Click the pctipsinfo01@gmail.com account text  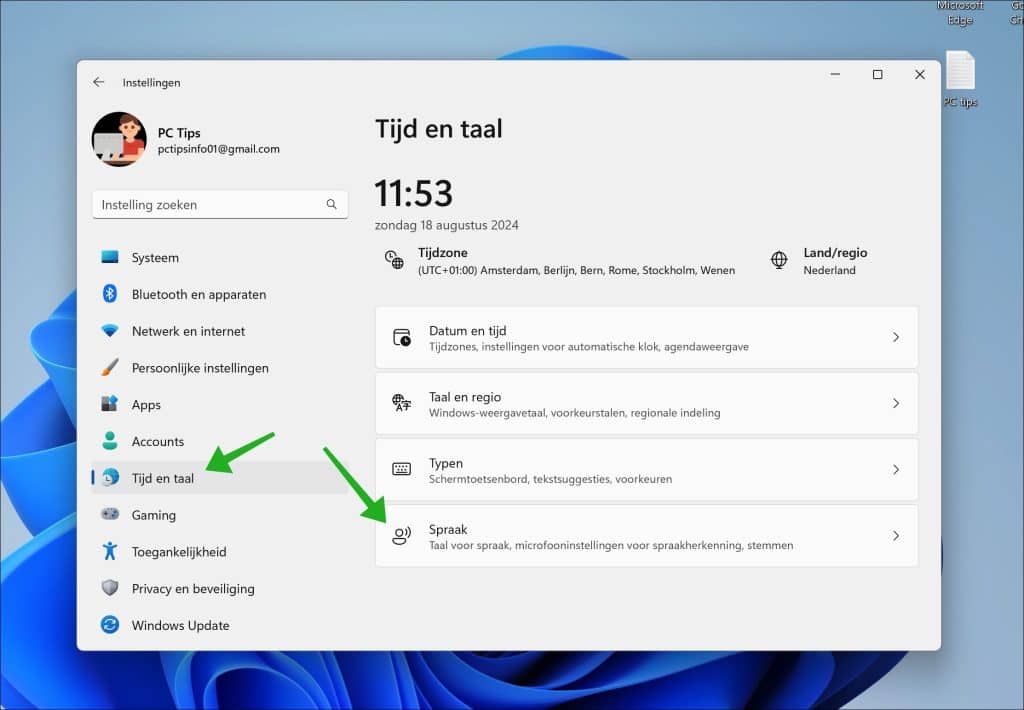pyautogui.click(x=219, y=149)
